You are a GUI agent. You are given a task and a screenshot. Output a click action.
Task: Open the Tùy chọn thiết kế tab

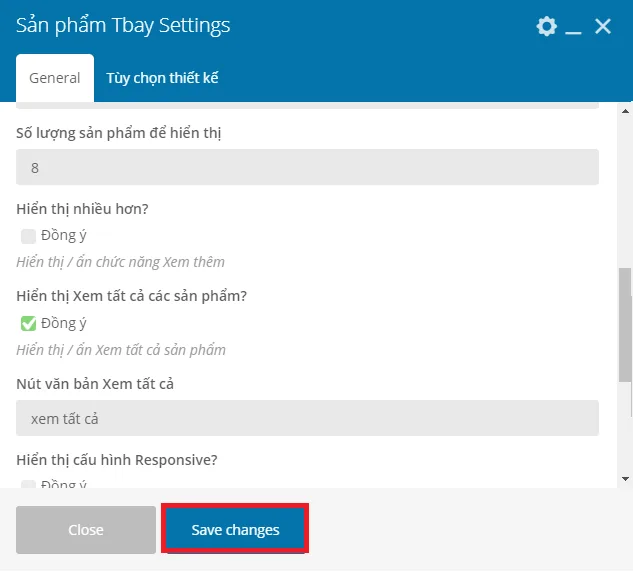point(162,78)
